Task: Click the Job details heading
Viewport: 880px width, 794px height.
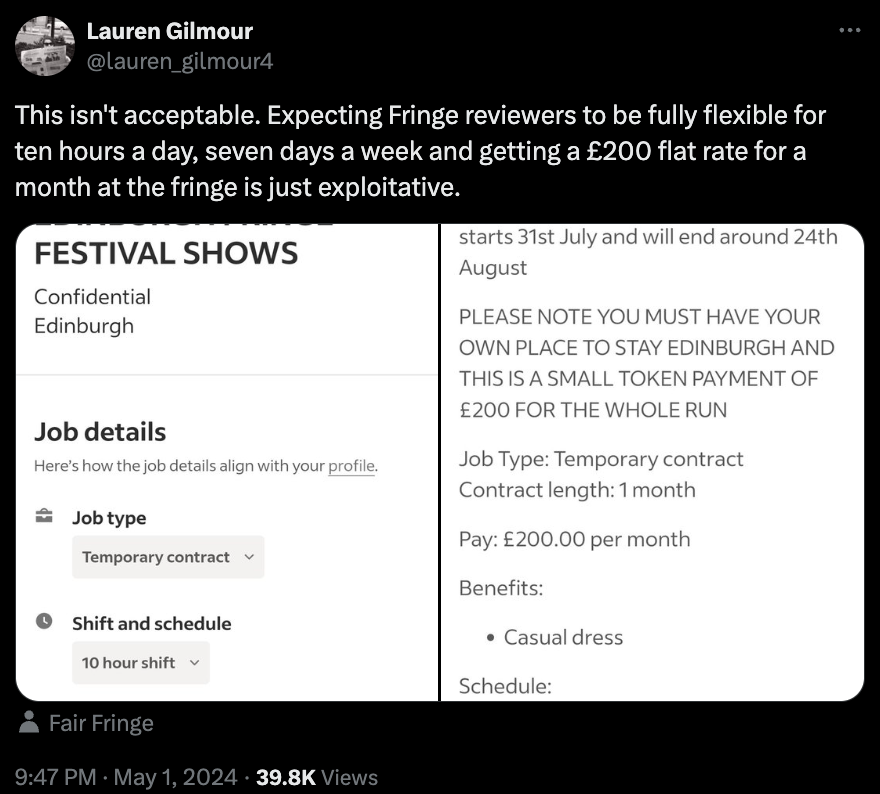Action: point(100,432)
